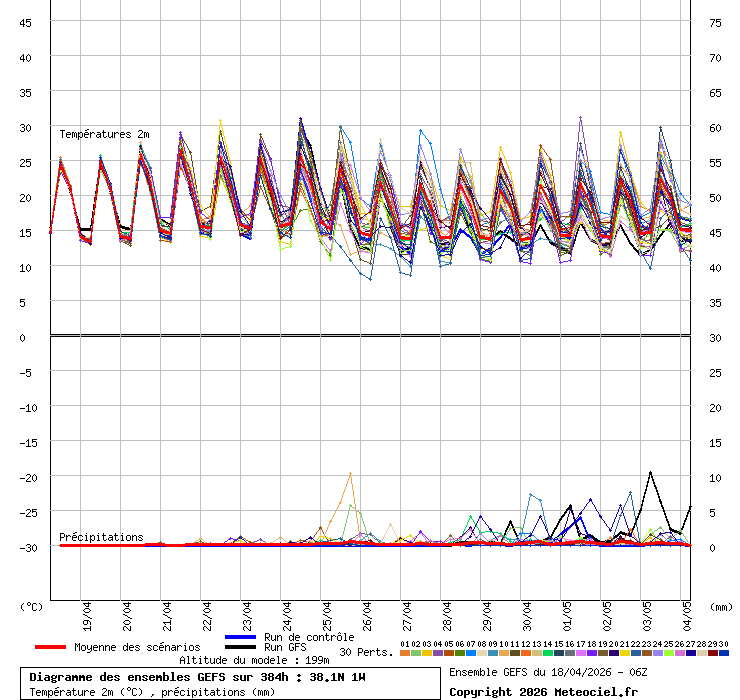Viewport: 740px width, 700px height.
Task: Click the black 'Run GFS' legend line
Action: point(241,648)
